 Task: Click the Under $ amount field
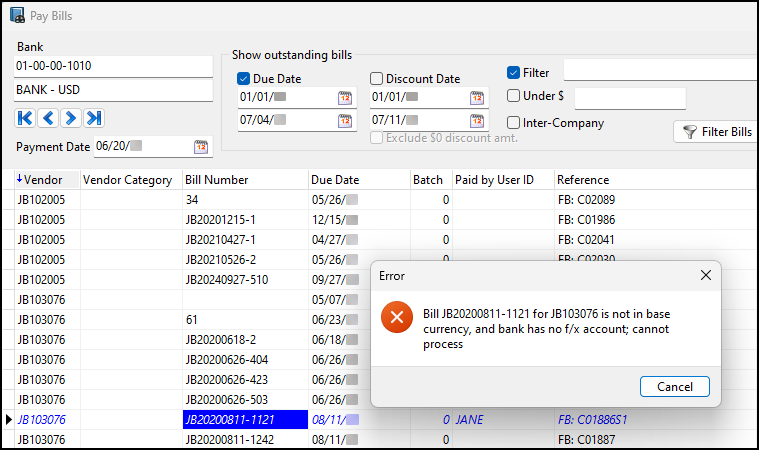click(630, 98)
